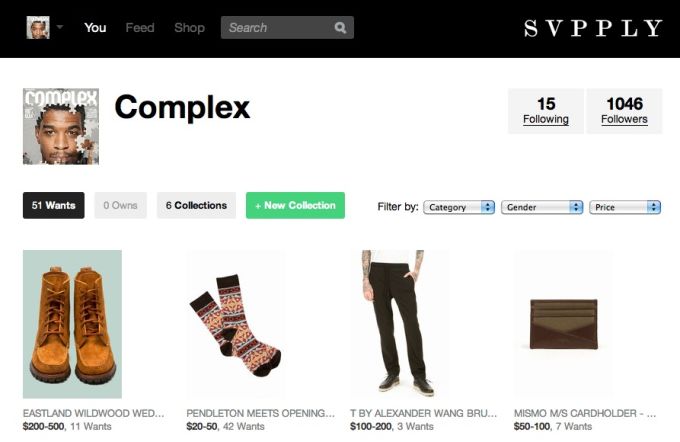Show the 6 Collections tab

coord(196,205)
